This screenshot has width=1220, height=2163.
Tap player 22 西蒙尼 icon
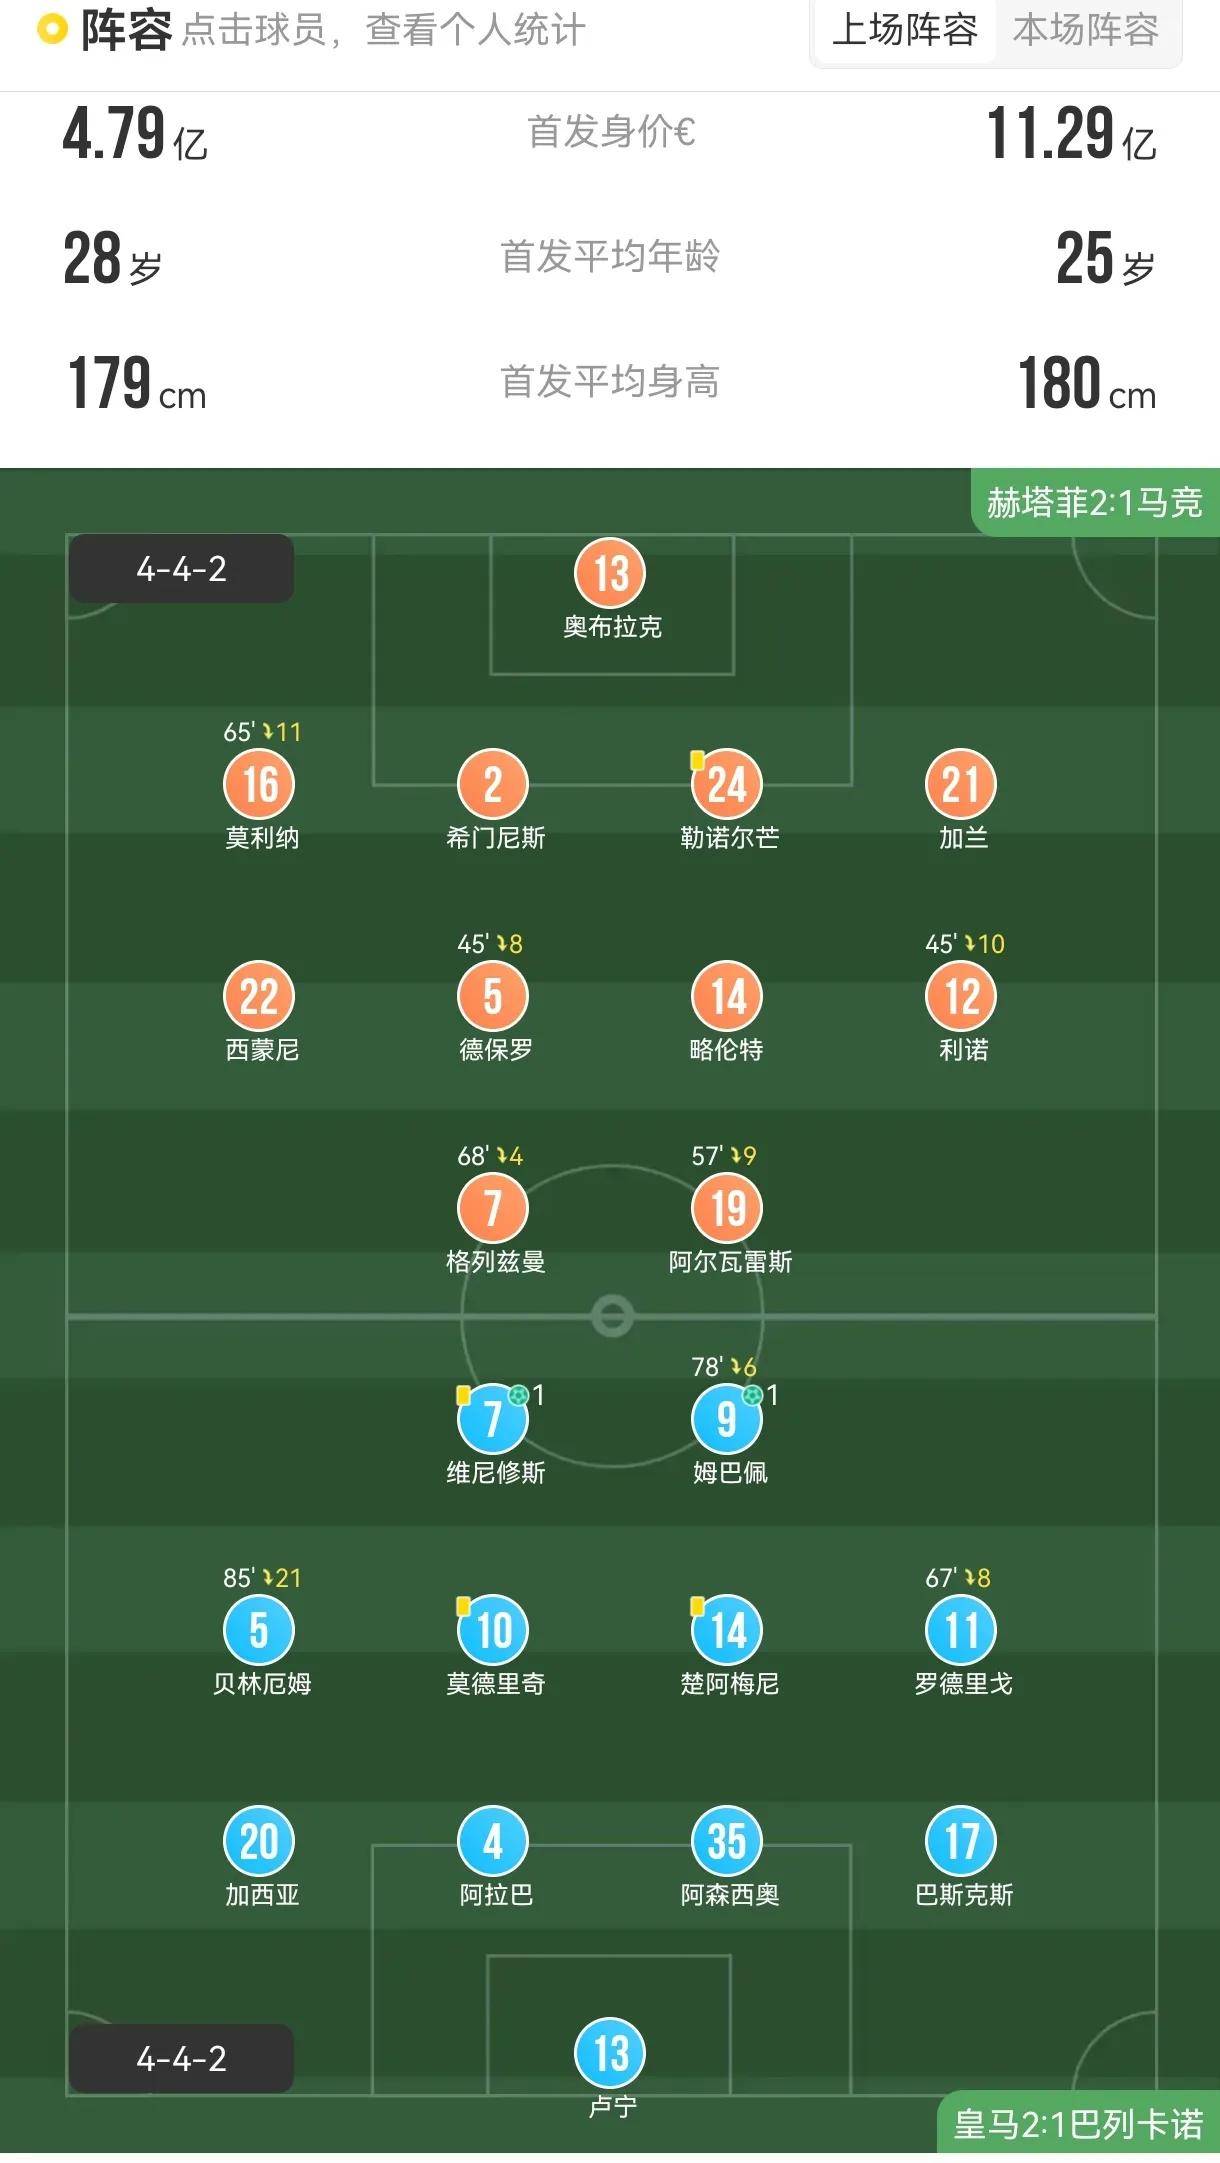[x=259, y=996]
